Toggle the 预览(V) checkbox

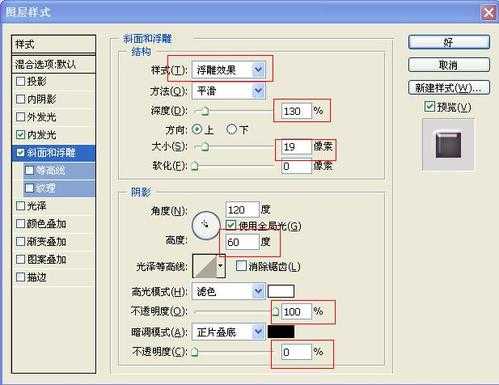click(x=429, y=107)
